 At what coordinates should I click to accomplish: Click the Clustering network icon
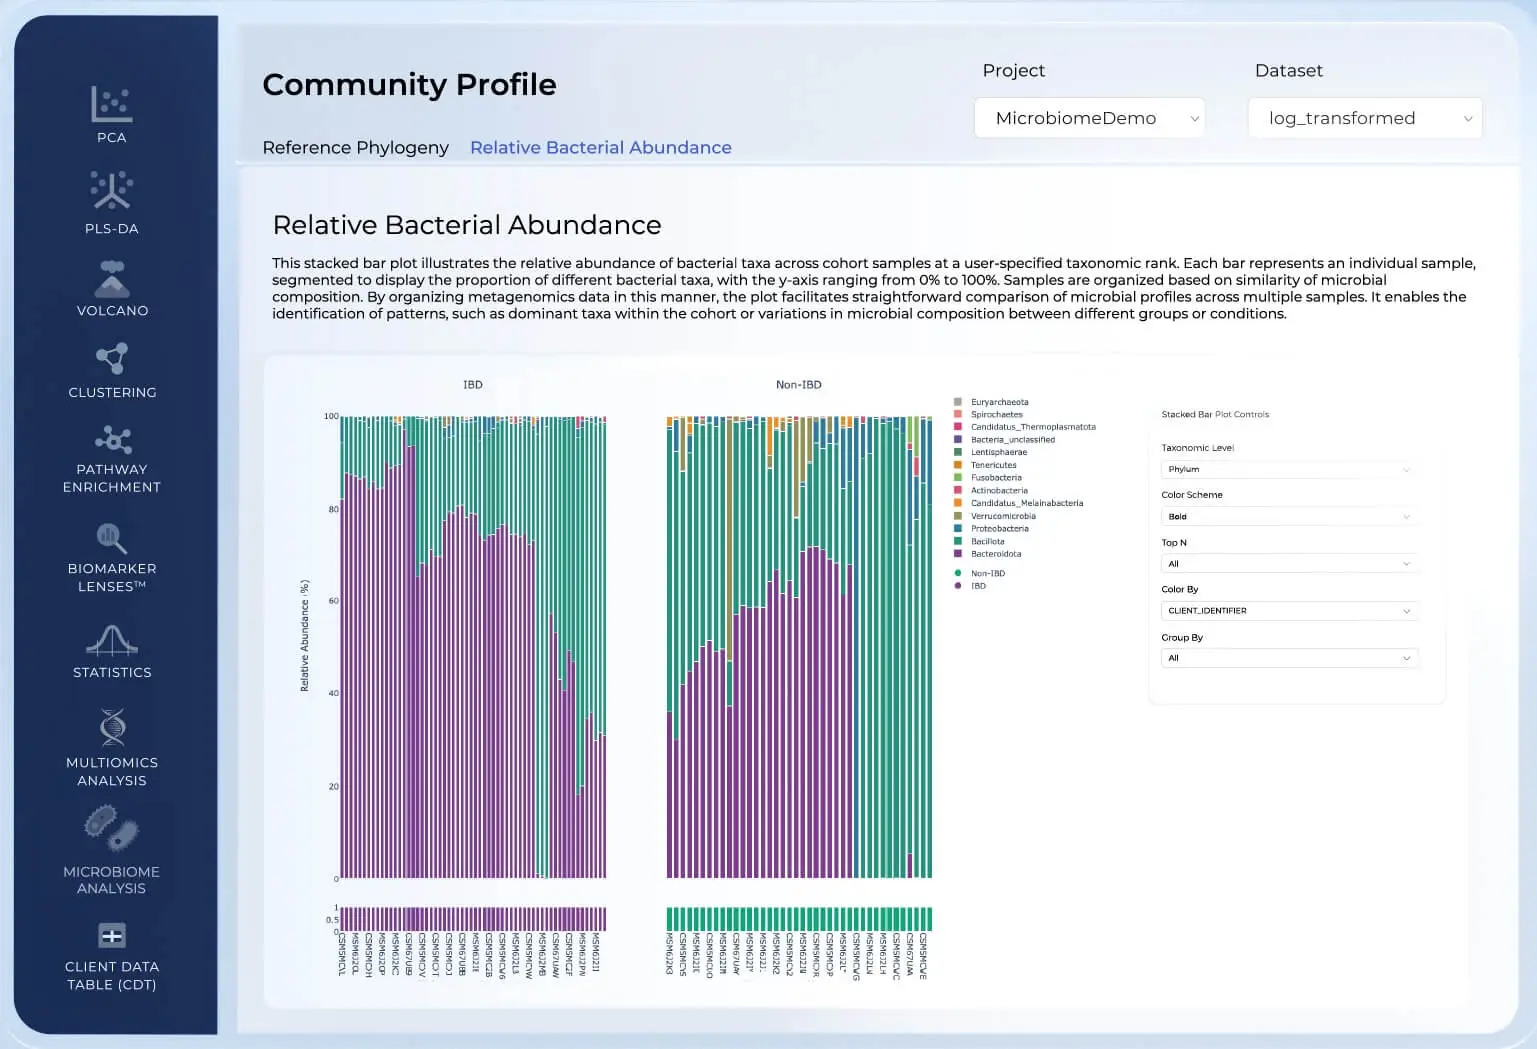112,358
